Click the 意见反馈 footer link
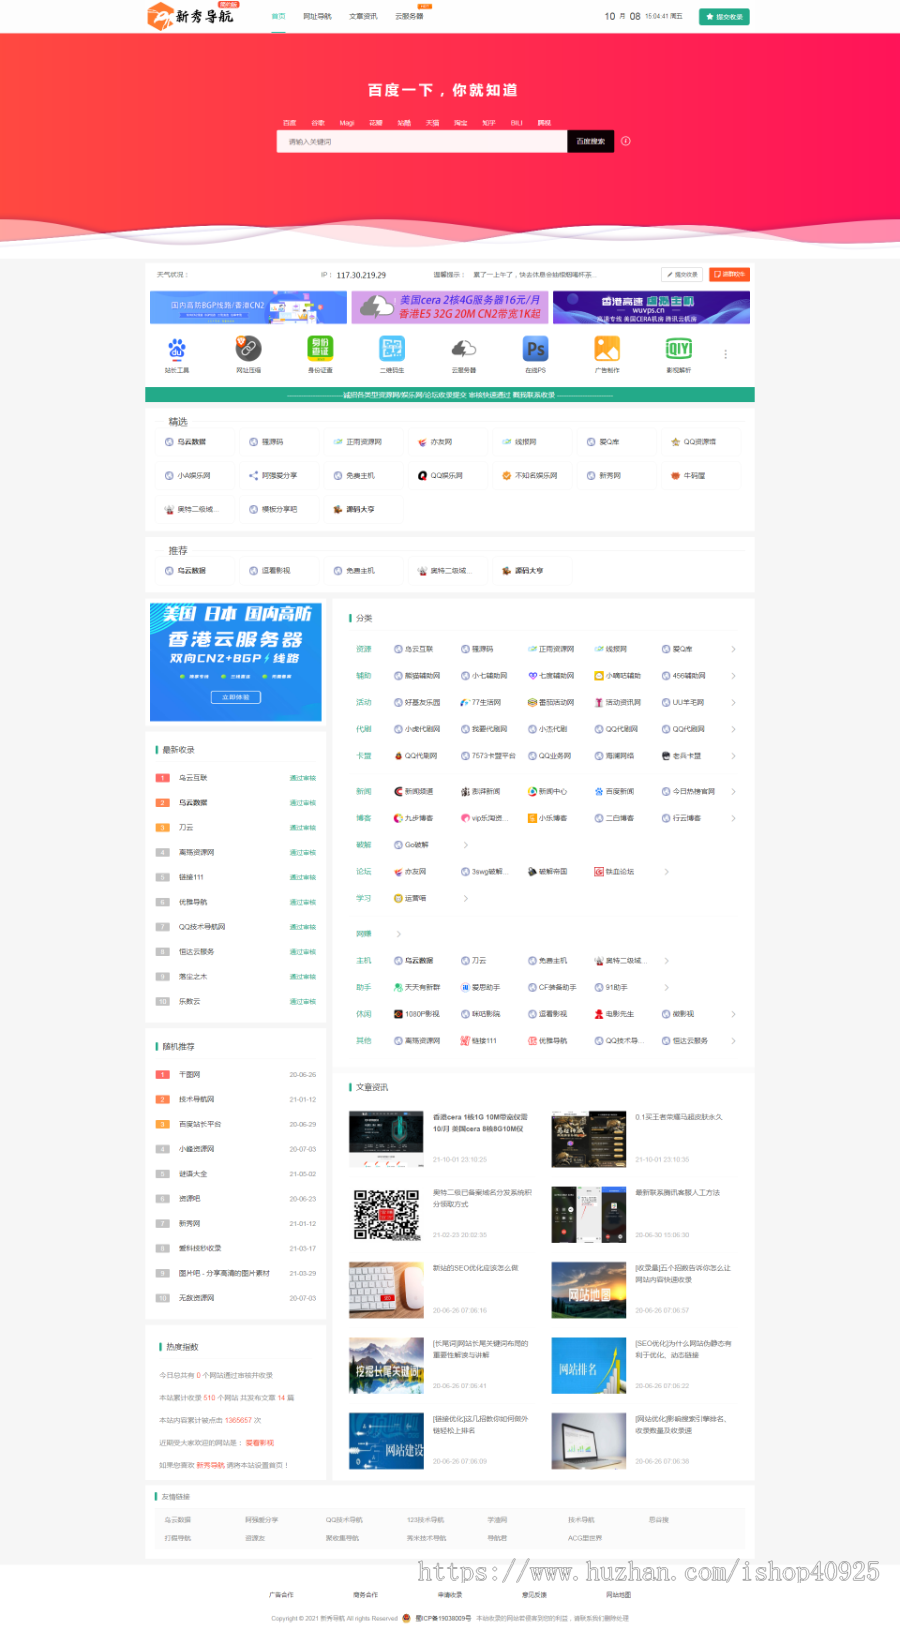Screen dimensions: 900x1644 [534, 1595]
